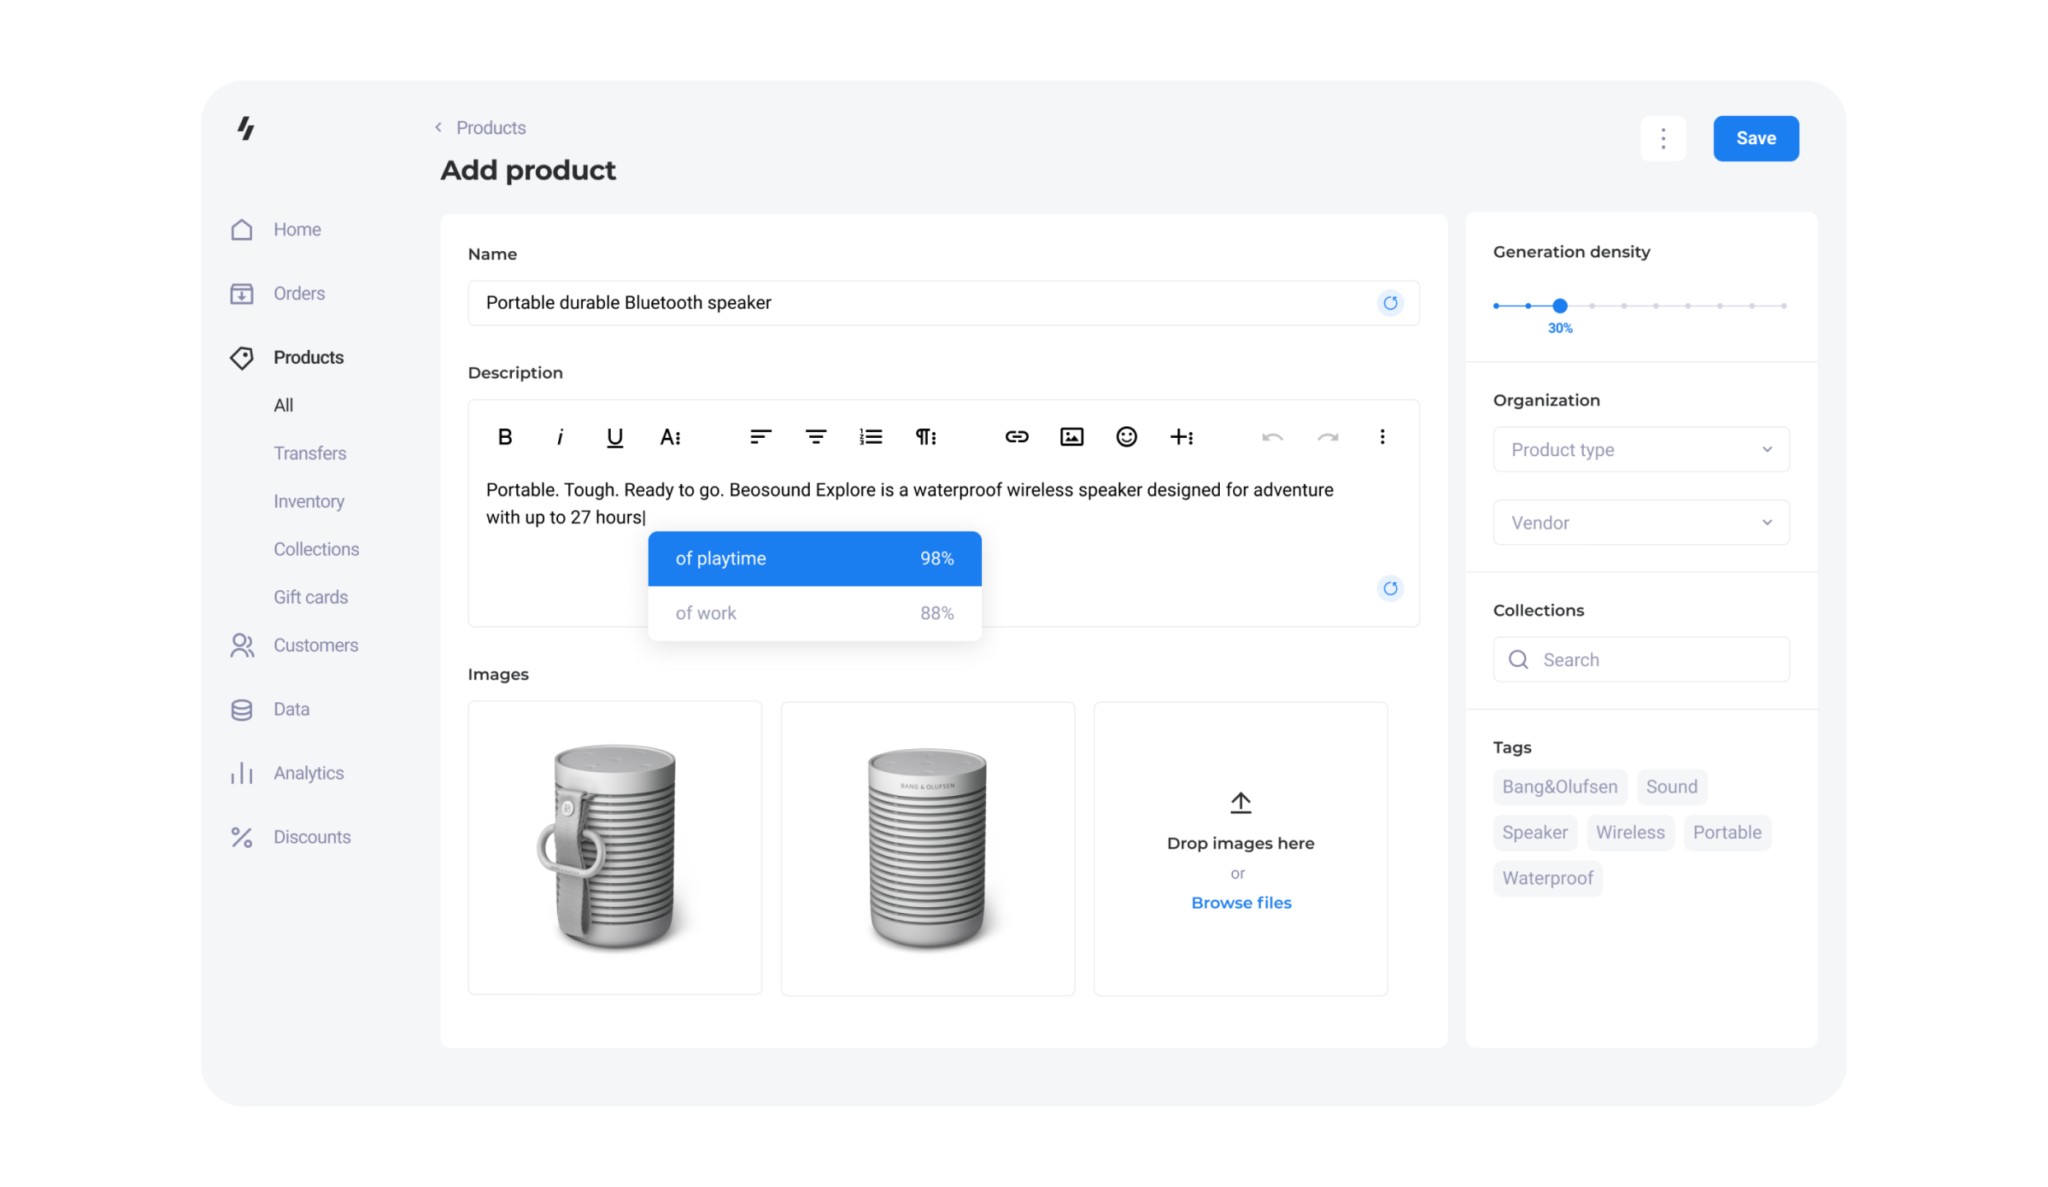Click the lightning logo icon
The height and width of the screenshot is (1187, 2048).
(x=245, y=128)
